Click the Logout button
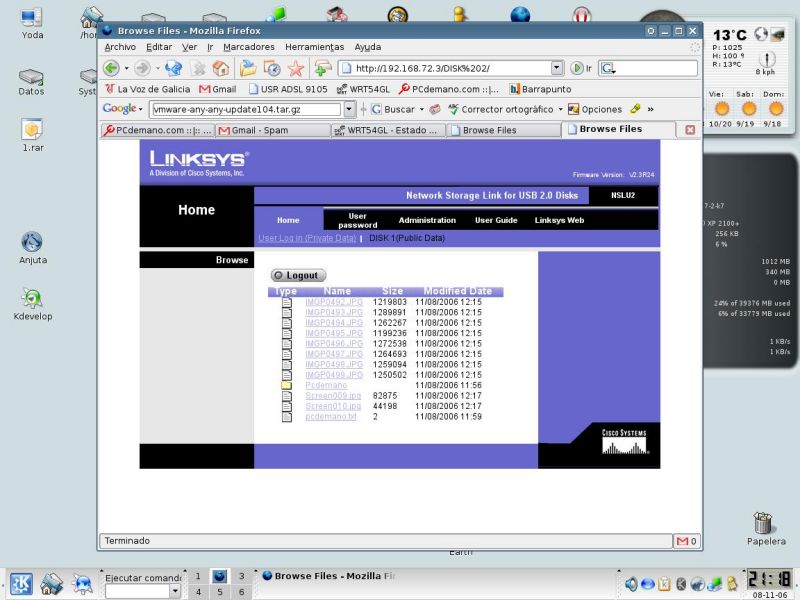The width and height of the screenshot is (800, 600). pyautogui.click(x=298, y=276)
